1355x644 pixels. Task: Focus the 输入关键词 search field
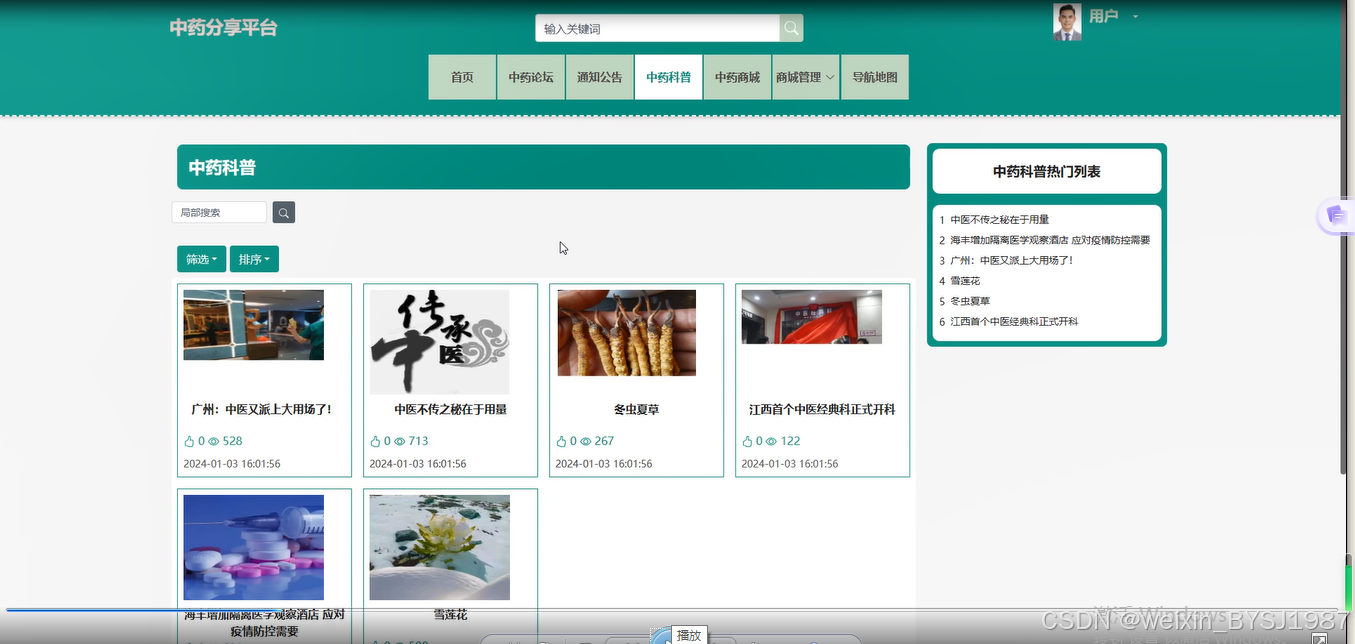657,29
